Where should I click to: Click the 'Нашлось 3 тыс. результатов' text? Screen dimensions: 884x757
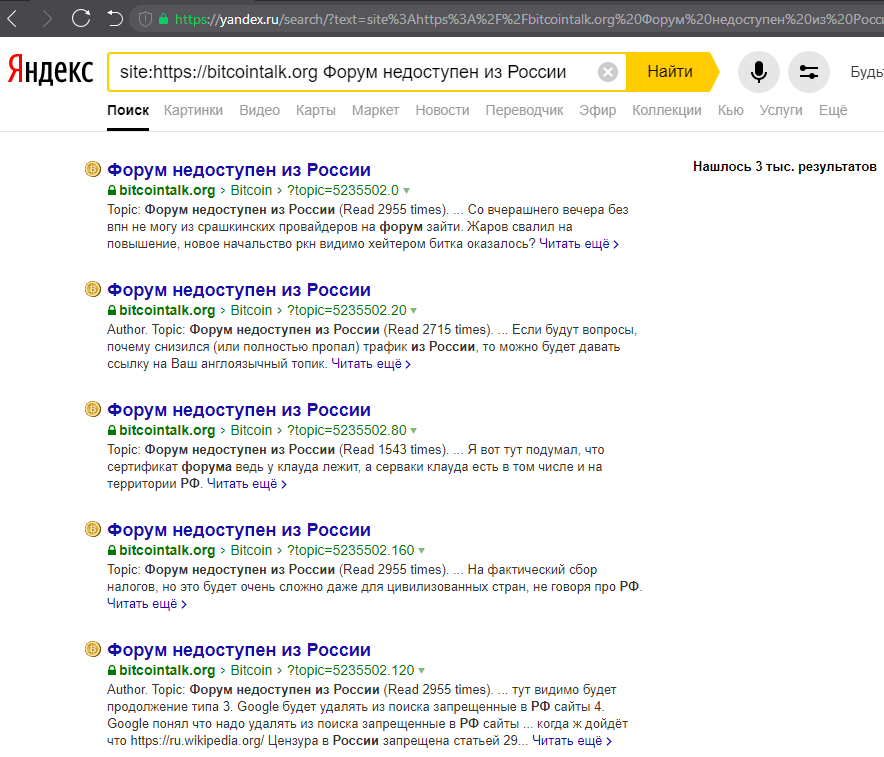[x=785, y=167]
